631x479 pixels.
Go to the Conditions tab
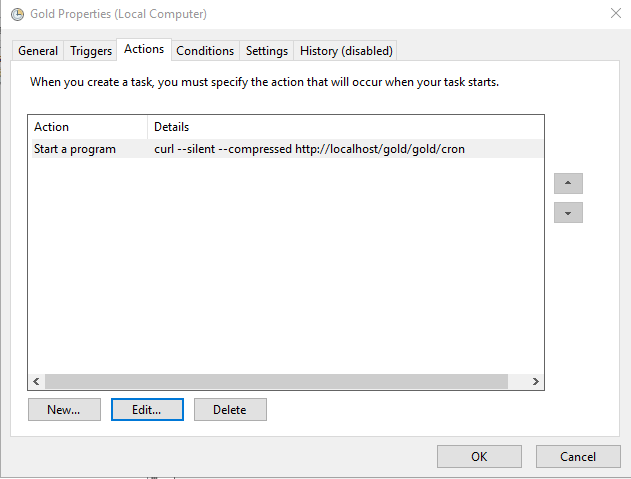205,51
